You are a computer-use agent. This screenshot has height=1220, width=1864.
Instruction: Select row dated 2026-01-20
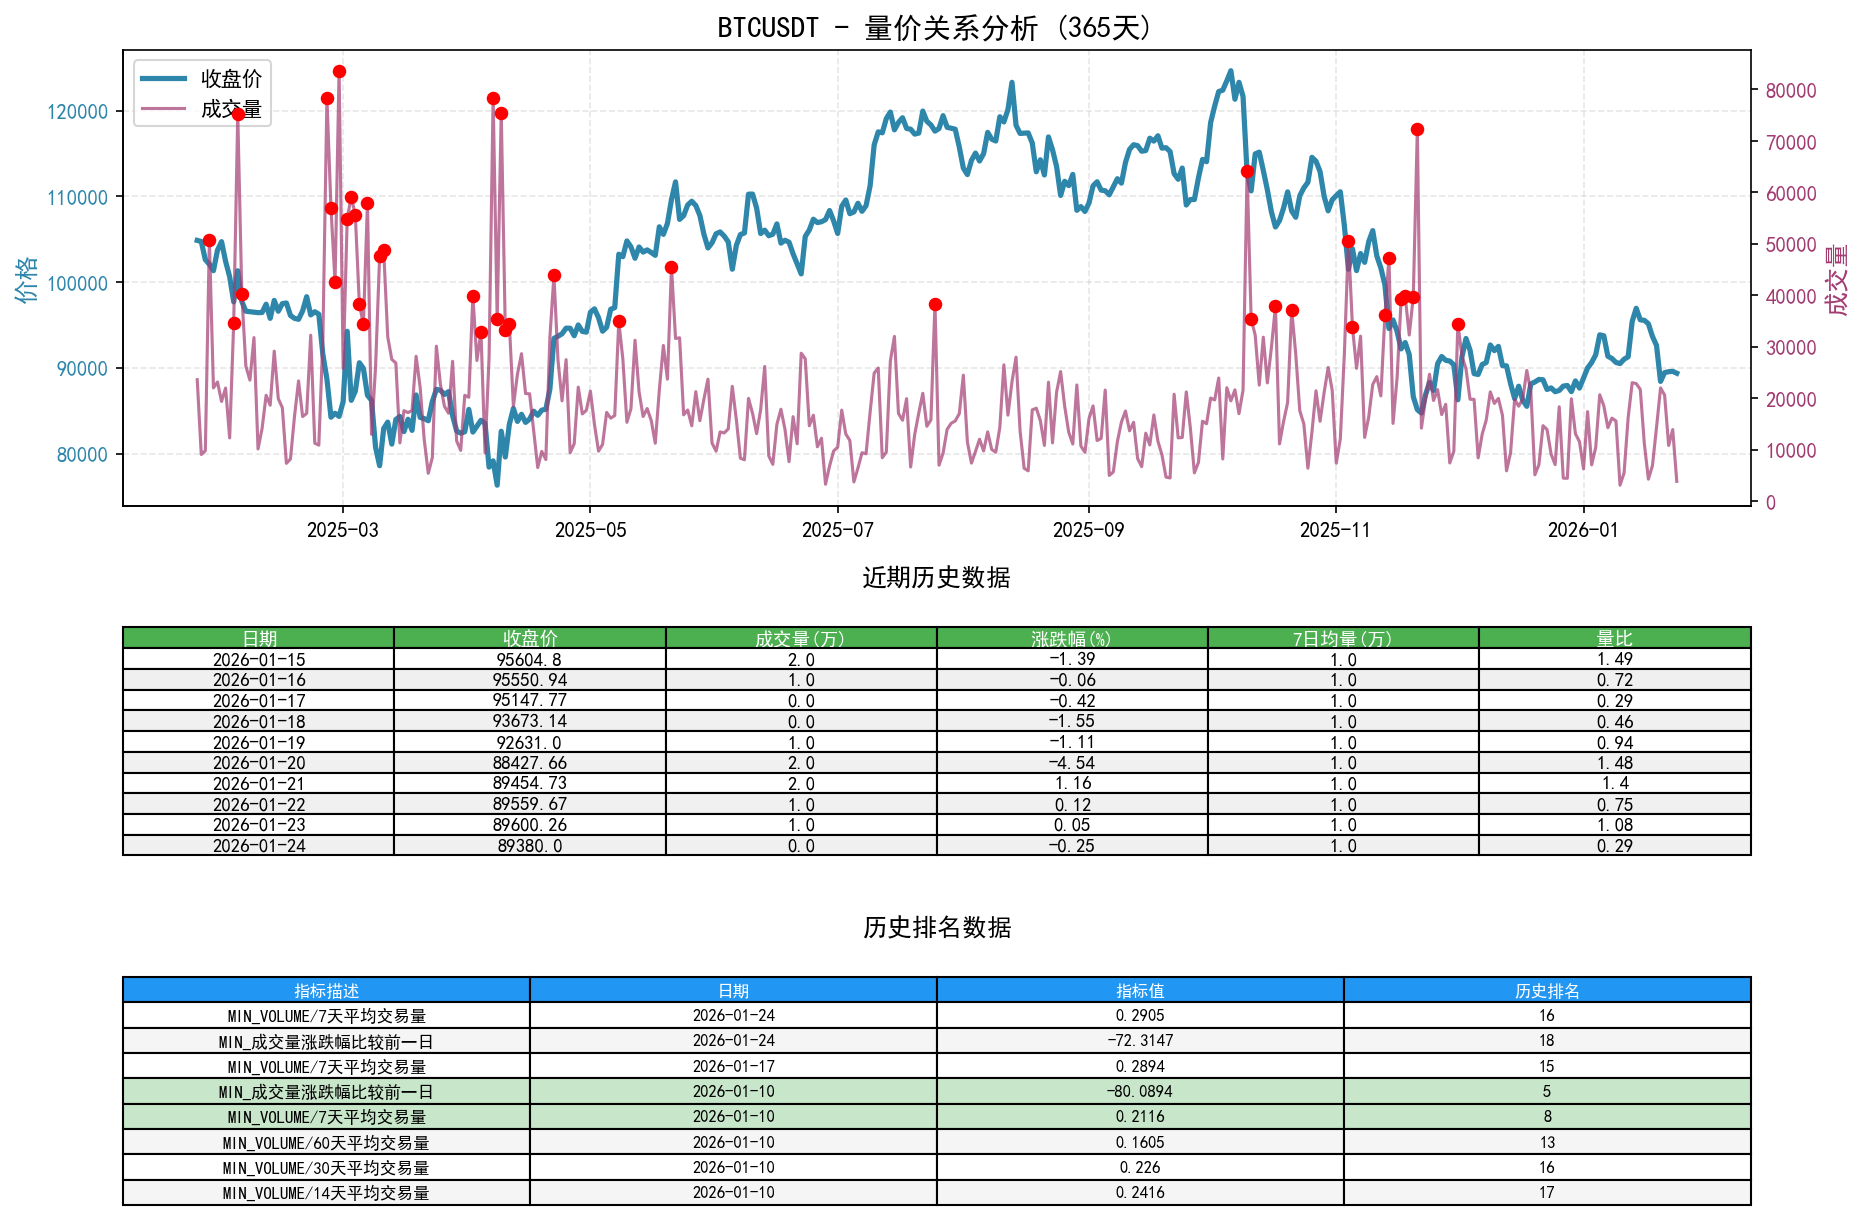[x=258, y=762]
